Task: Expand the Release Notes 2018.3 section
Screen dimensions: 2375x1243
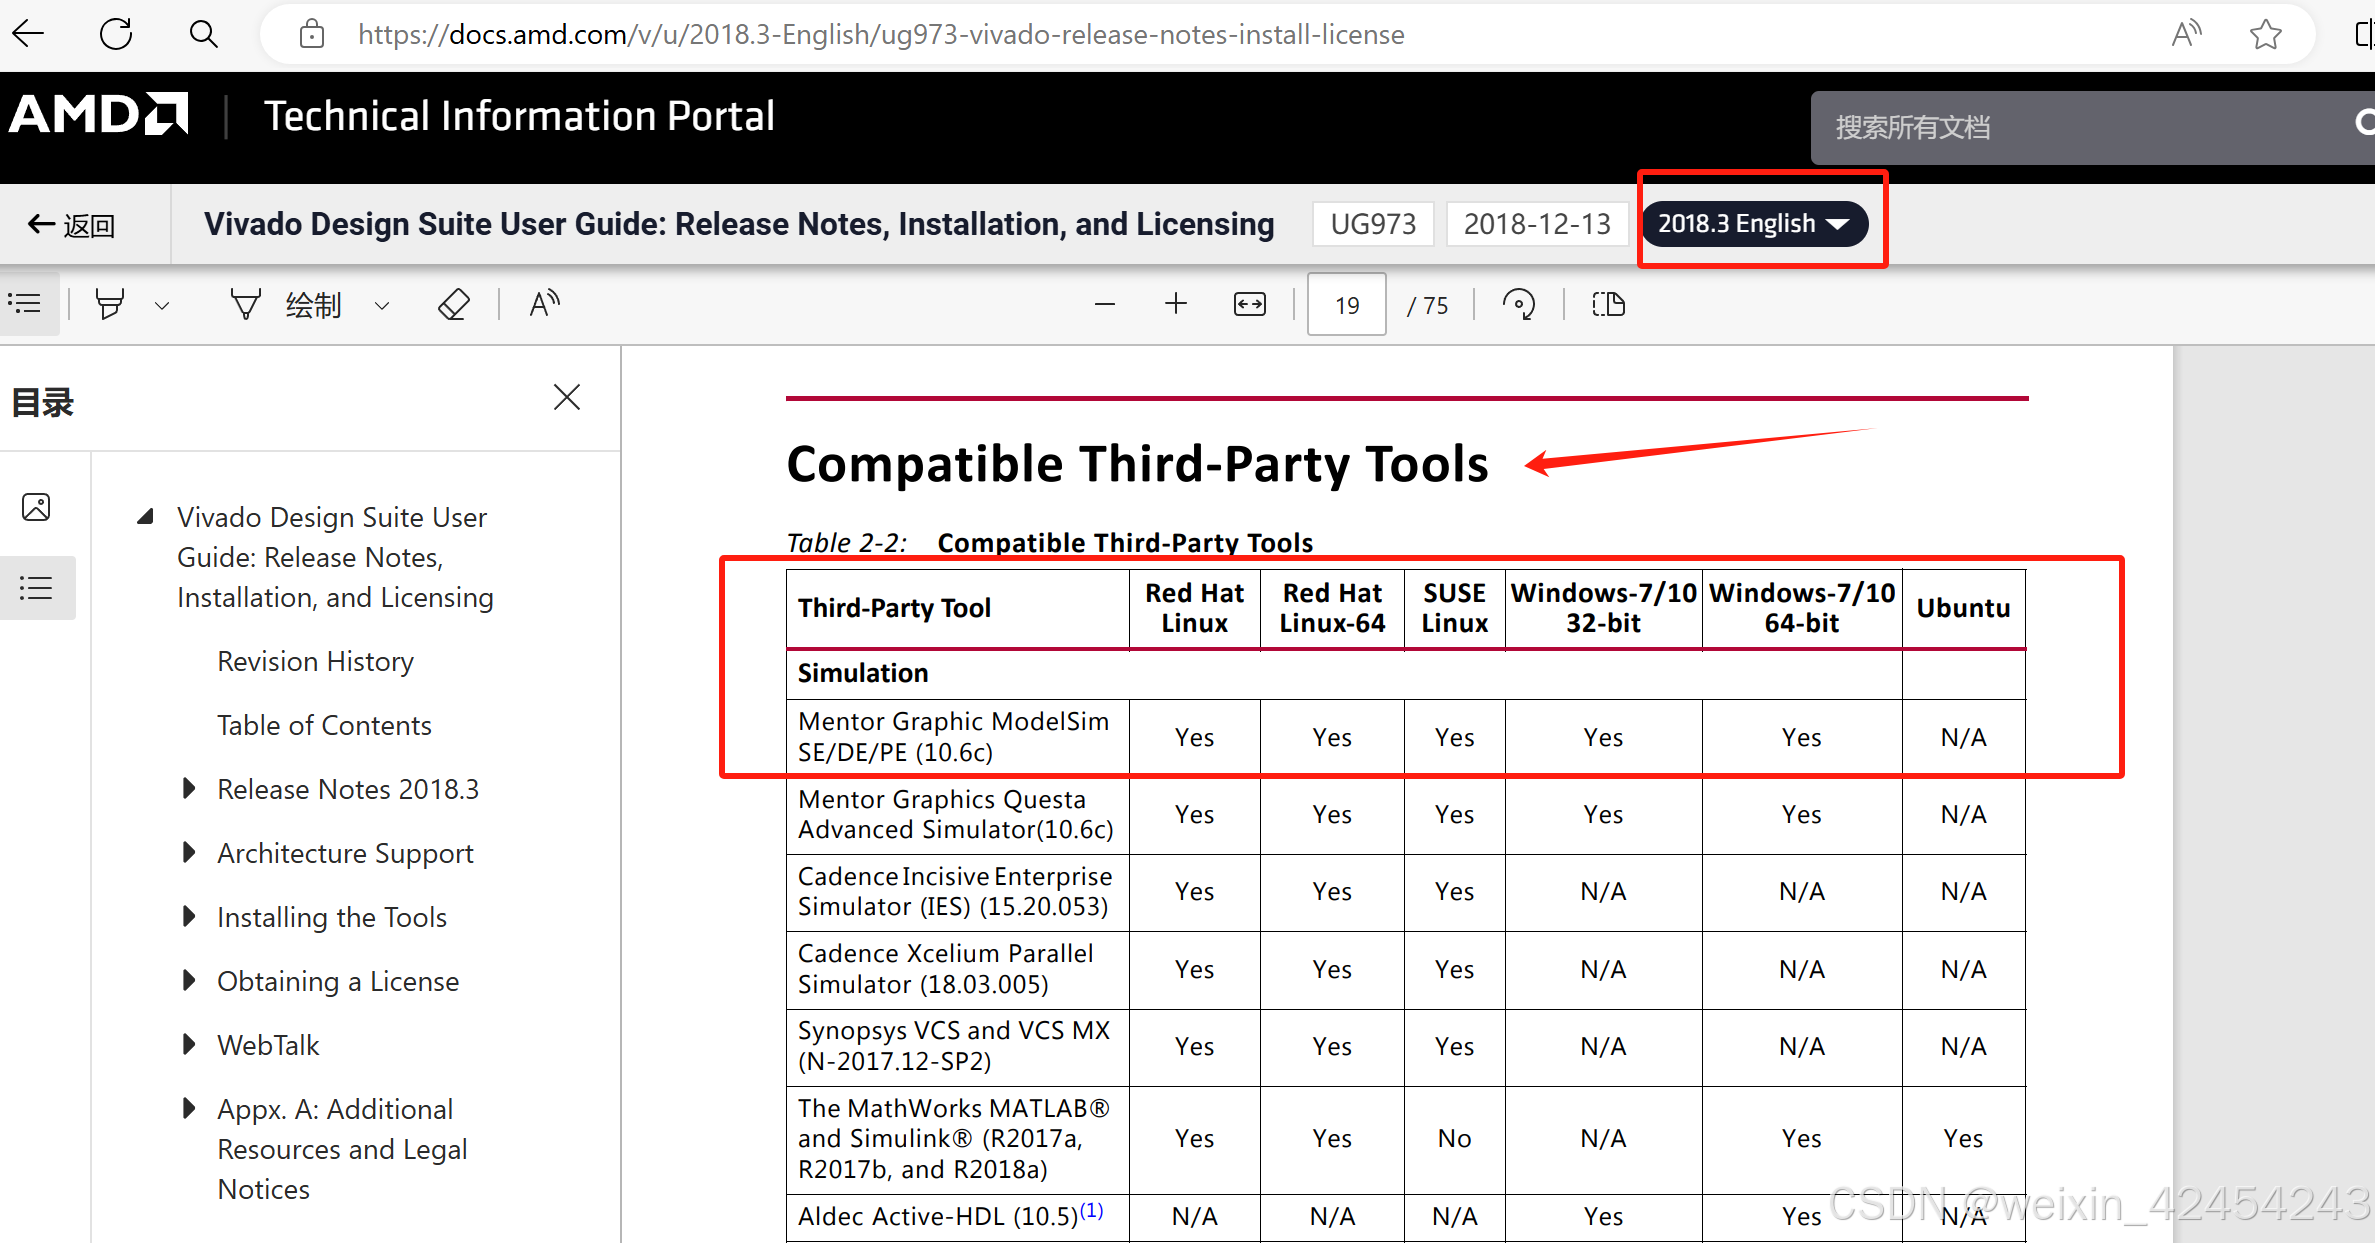Action: pyautogui.click(x=189, y=789)
